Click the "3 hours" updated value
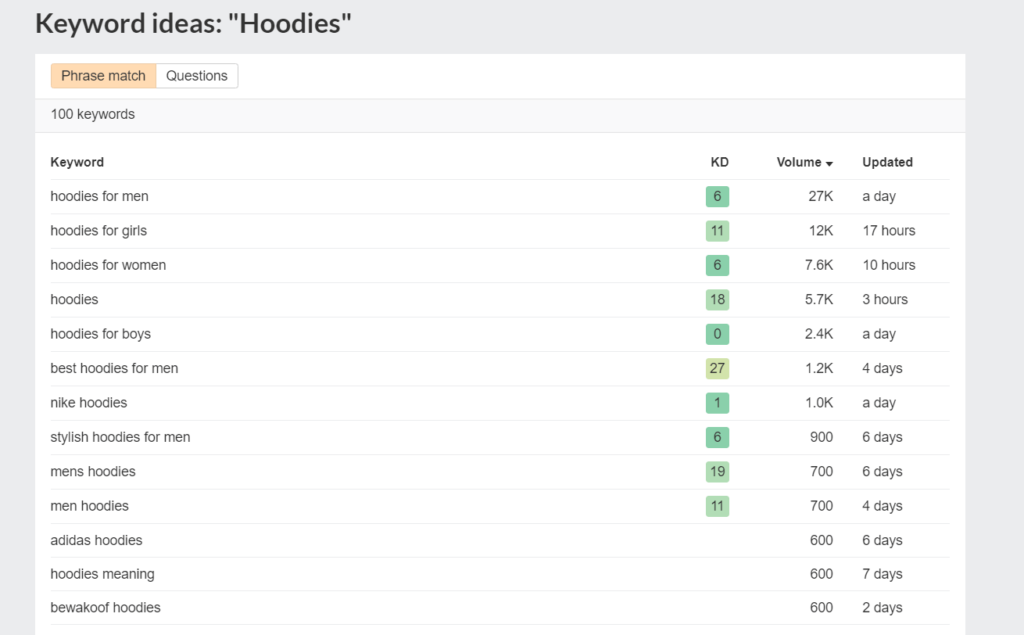The height and width of the screenshot is (635, 1024). [885, 299]
